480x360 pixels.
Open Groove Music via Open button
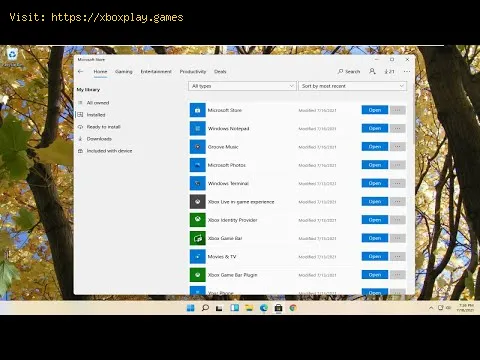pyautogui.click(x=375, y=147)
